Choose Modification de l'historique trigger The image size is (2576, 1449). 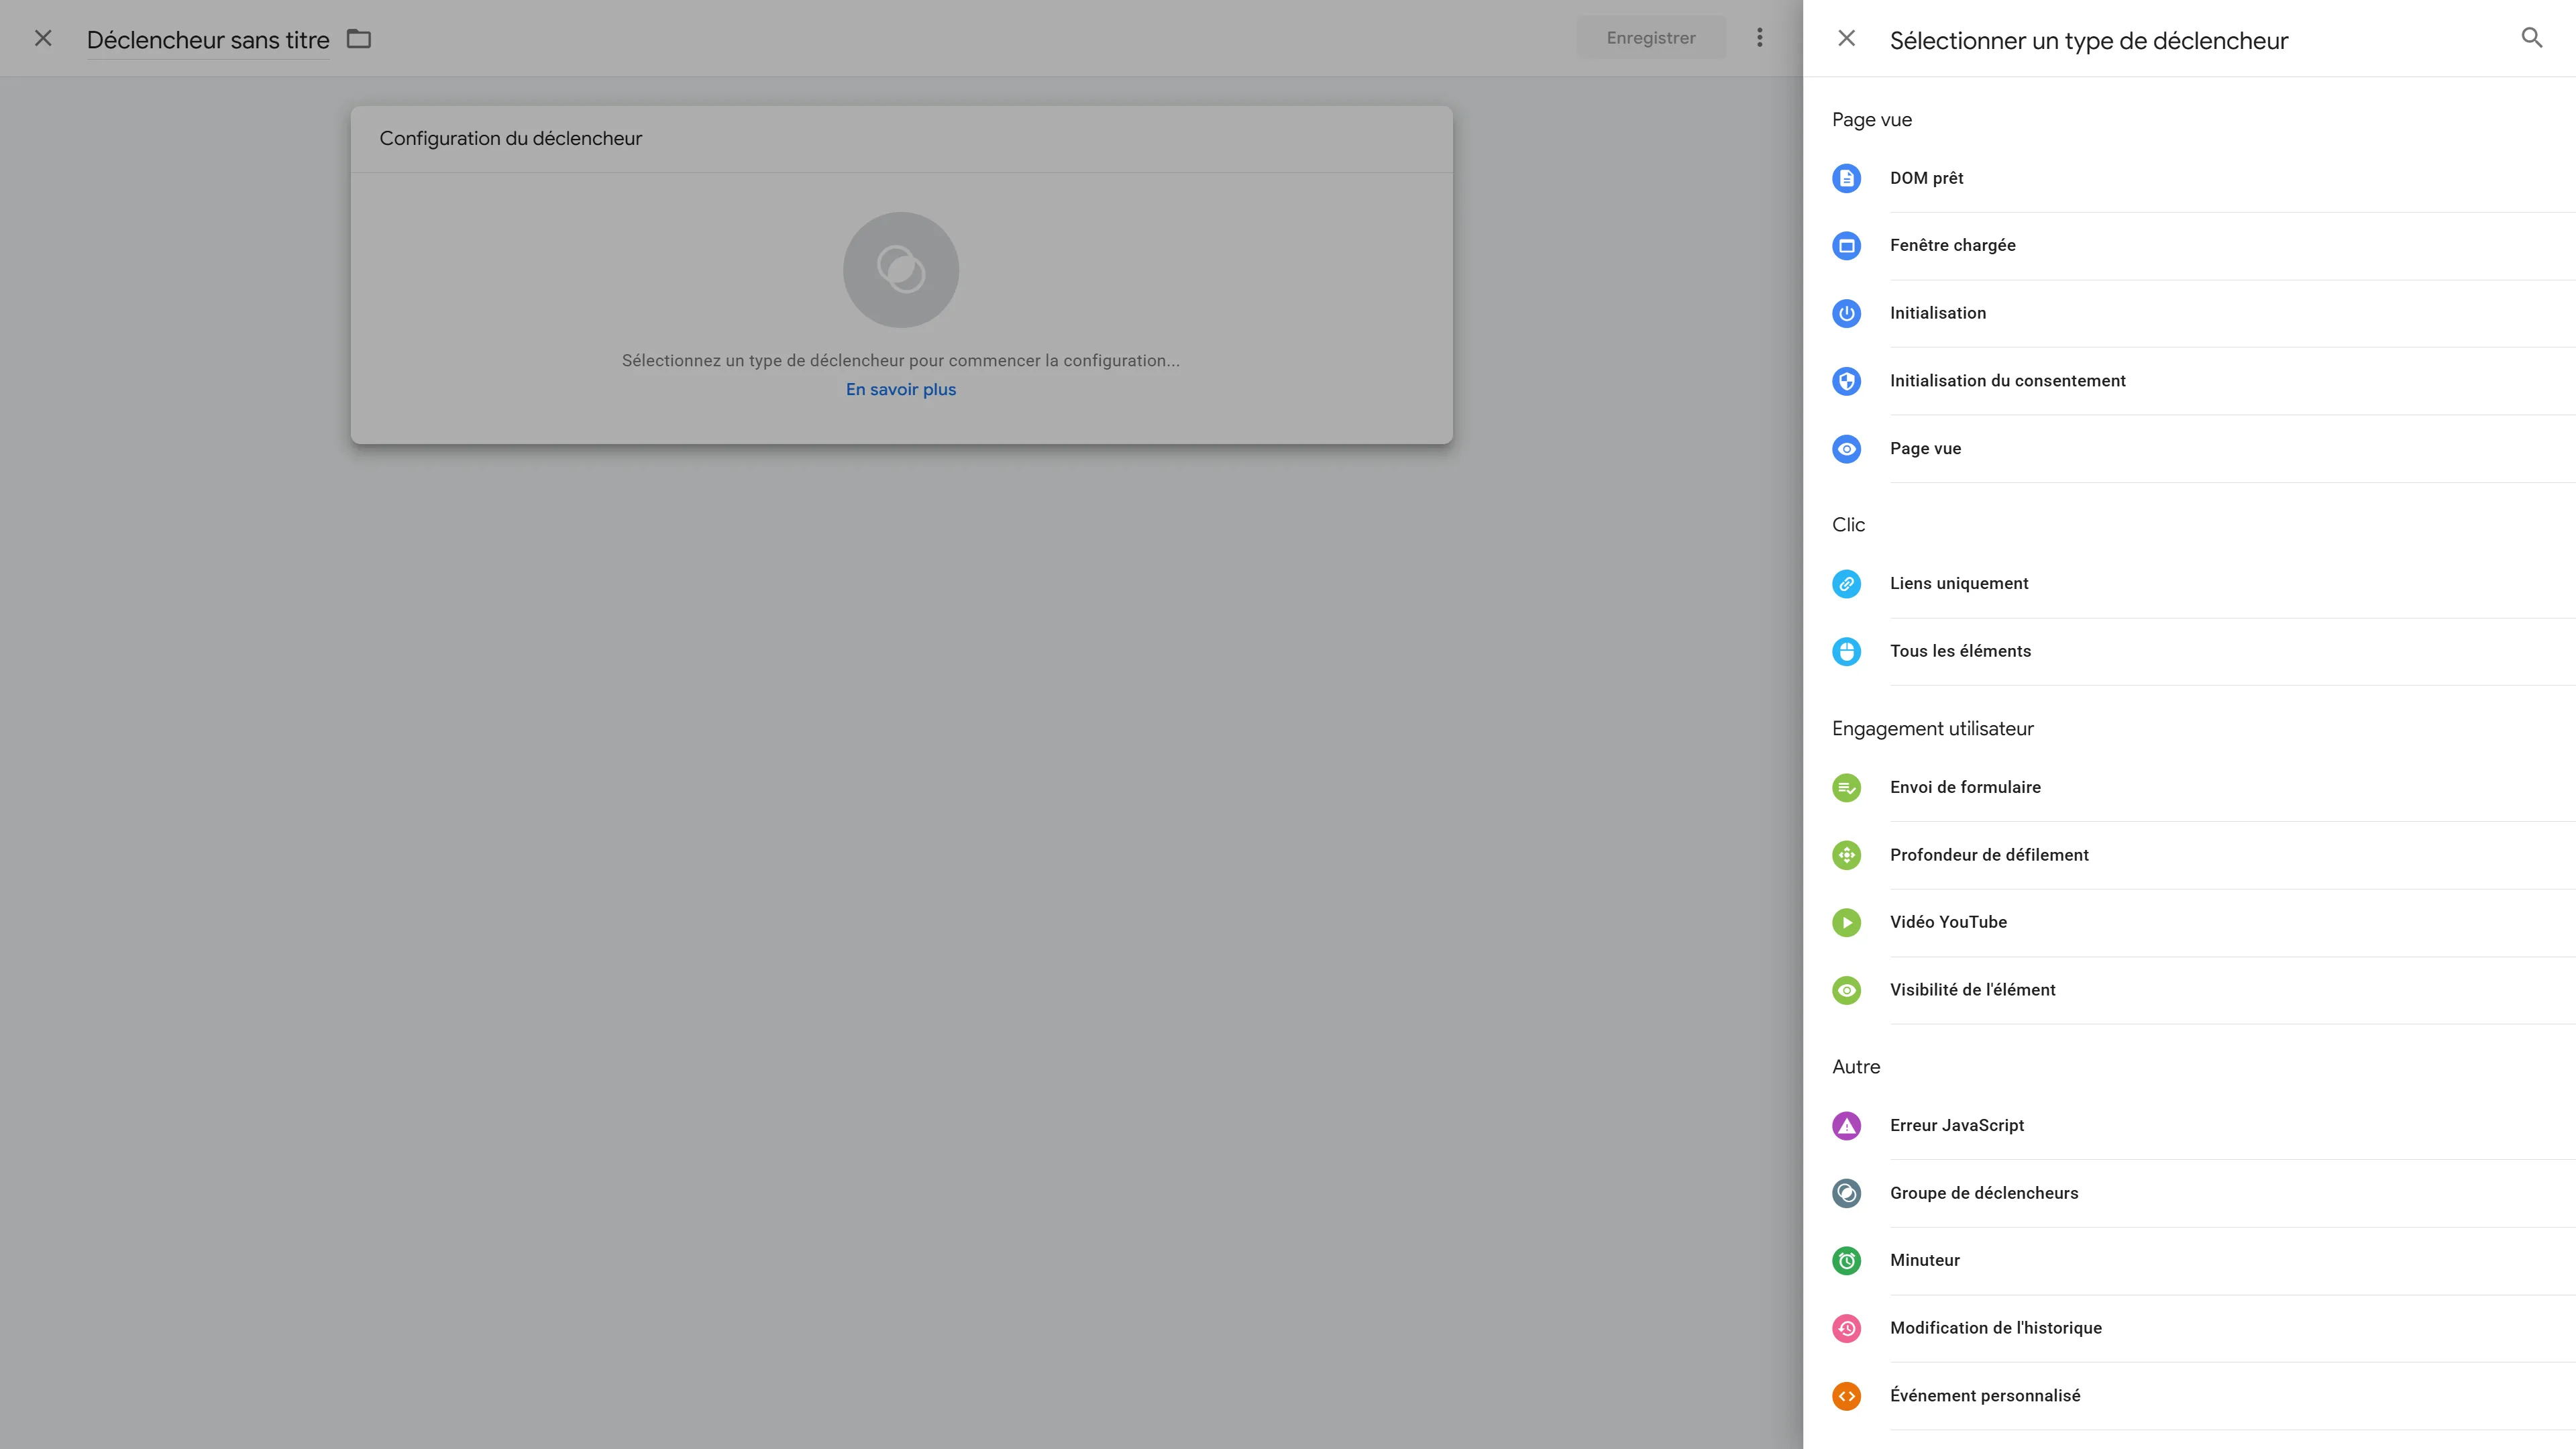coord(2203,1328)
